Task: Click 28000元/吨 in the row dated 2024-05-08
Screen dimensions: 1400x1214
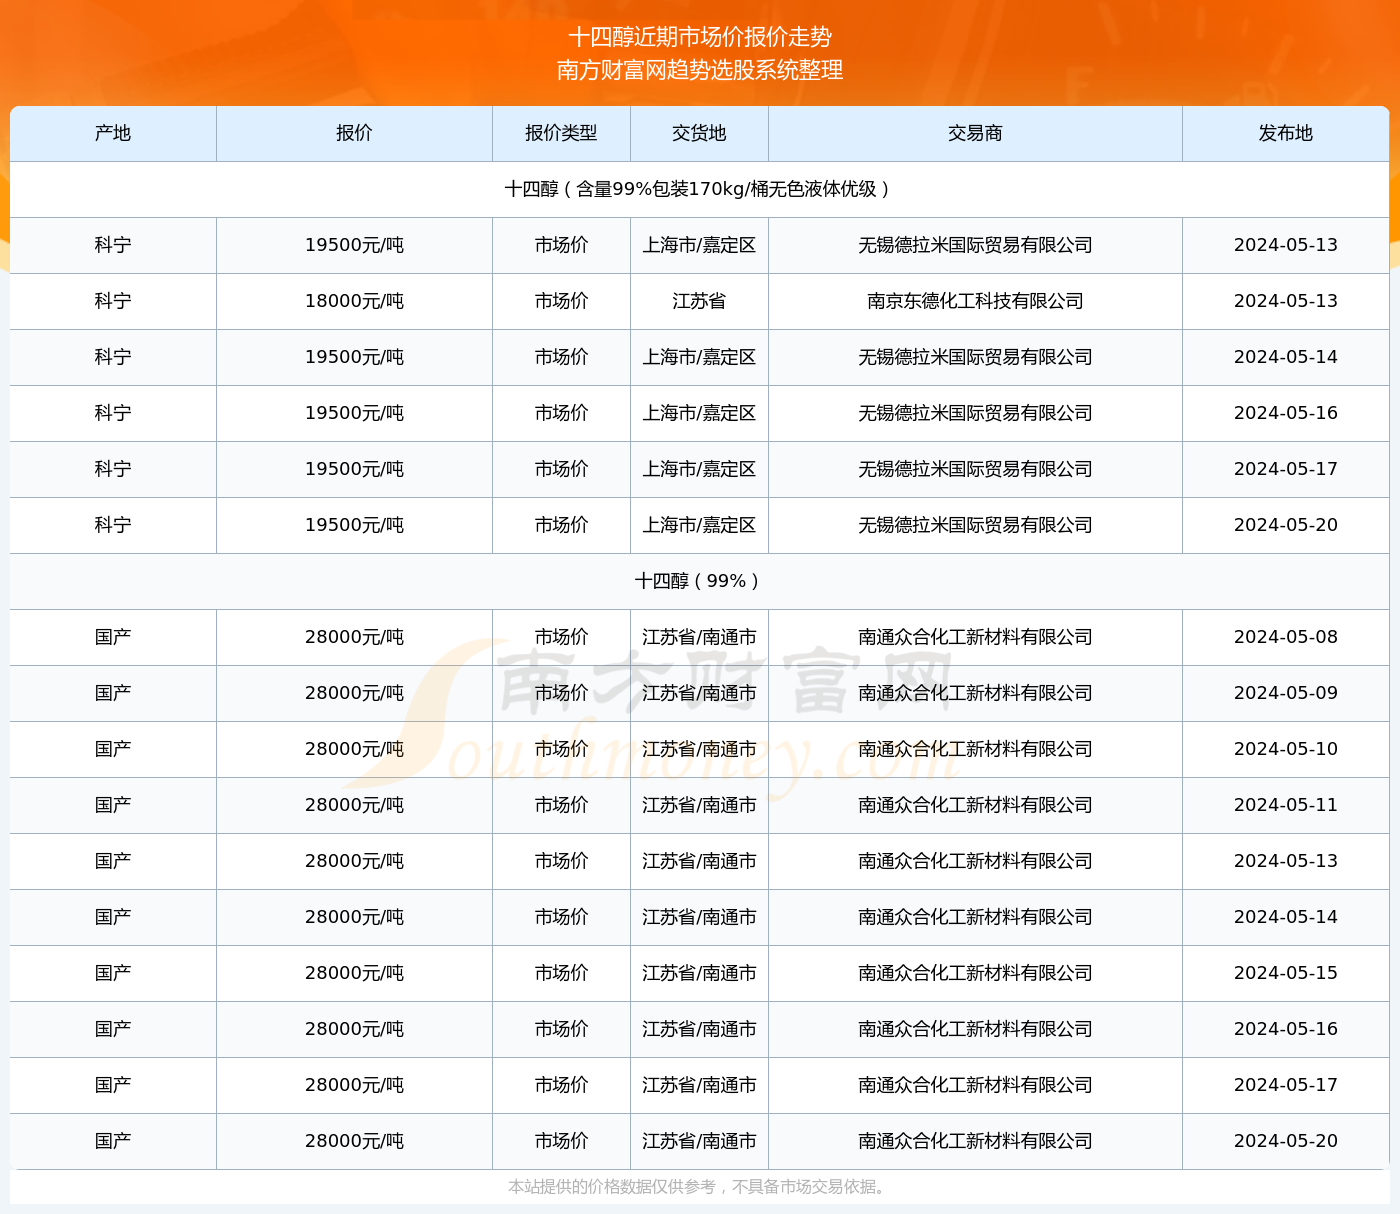Action: coord(354,637)
